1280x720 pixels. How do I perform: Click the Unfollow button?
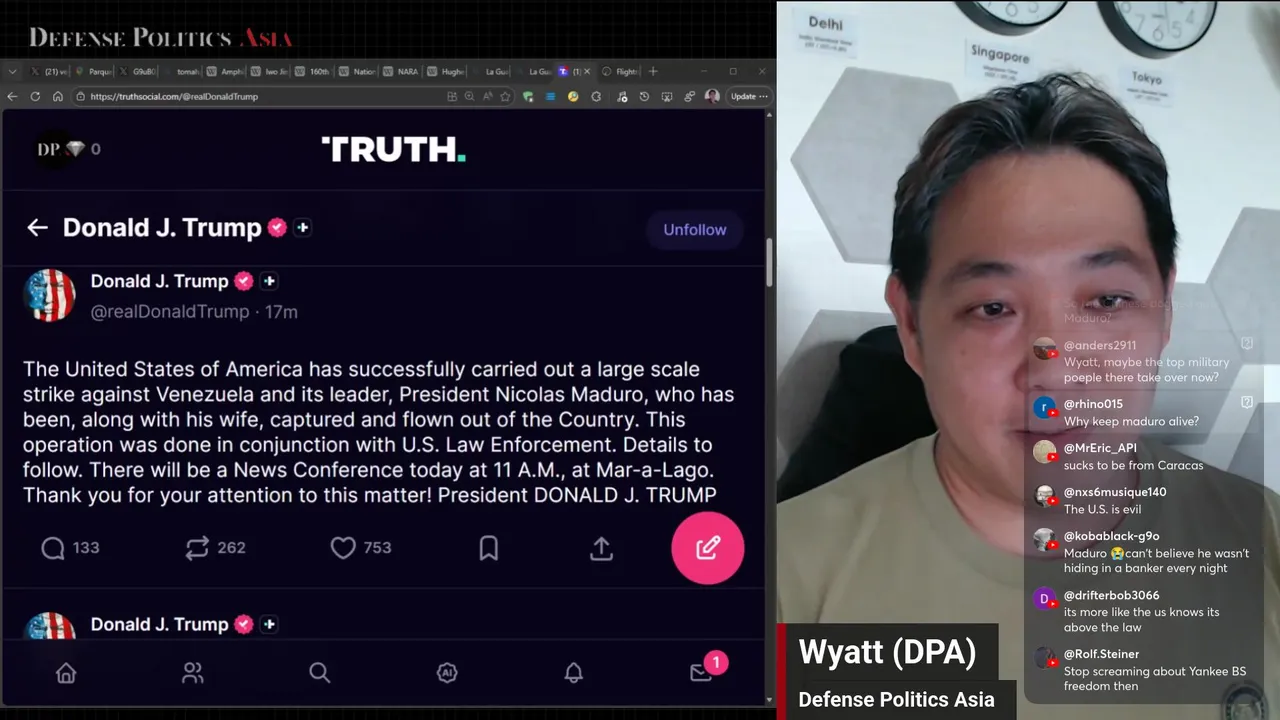[x=695, y=229]
